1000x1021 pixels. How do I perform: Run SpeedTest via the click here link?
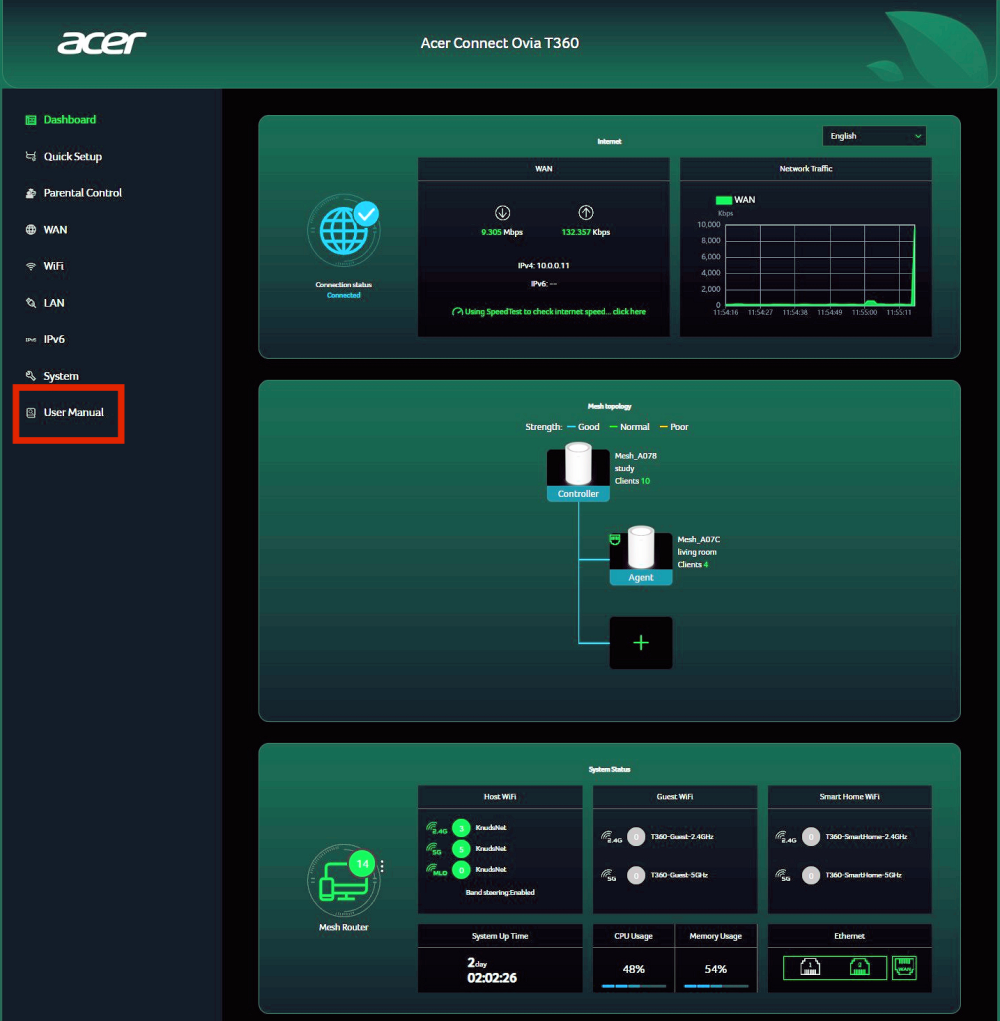629,312
